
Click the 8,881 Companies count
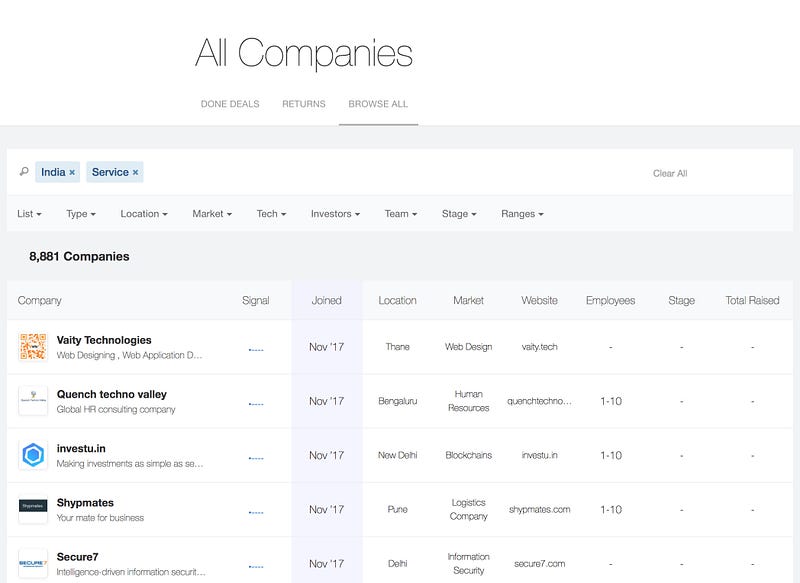point(79,256)
